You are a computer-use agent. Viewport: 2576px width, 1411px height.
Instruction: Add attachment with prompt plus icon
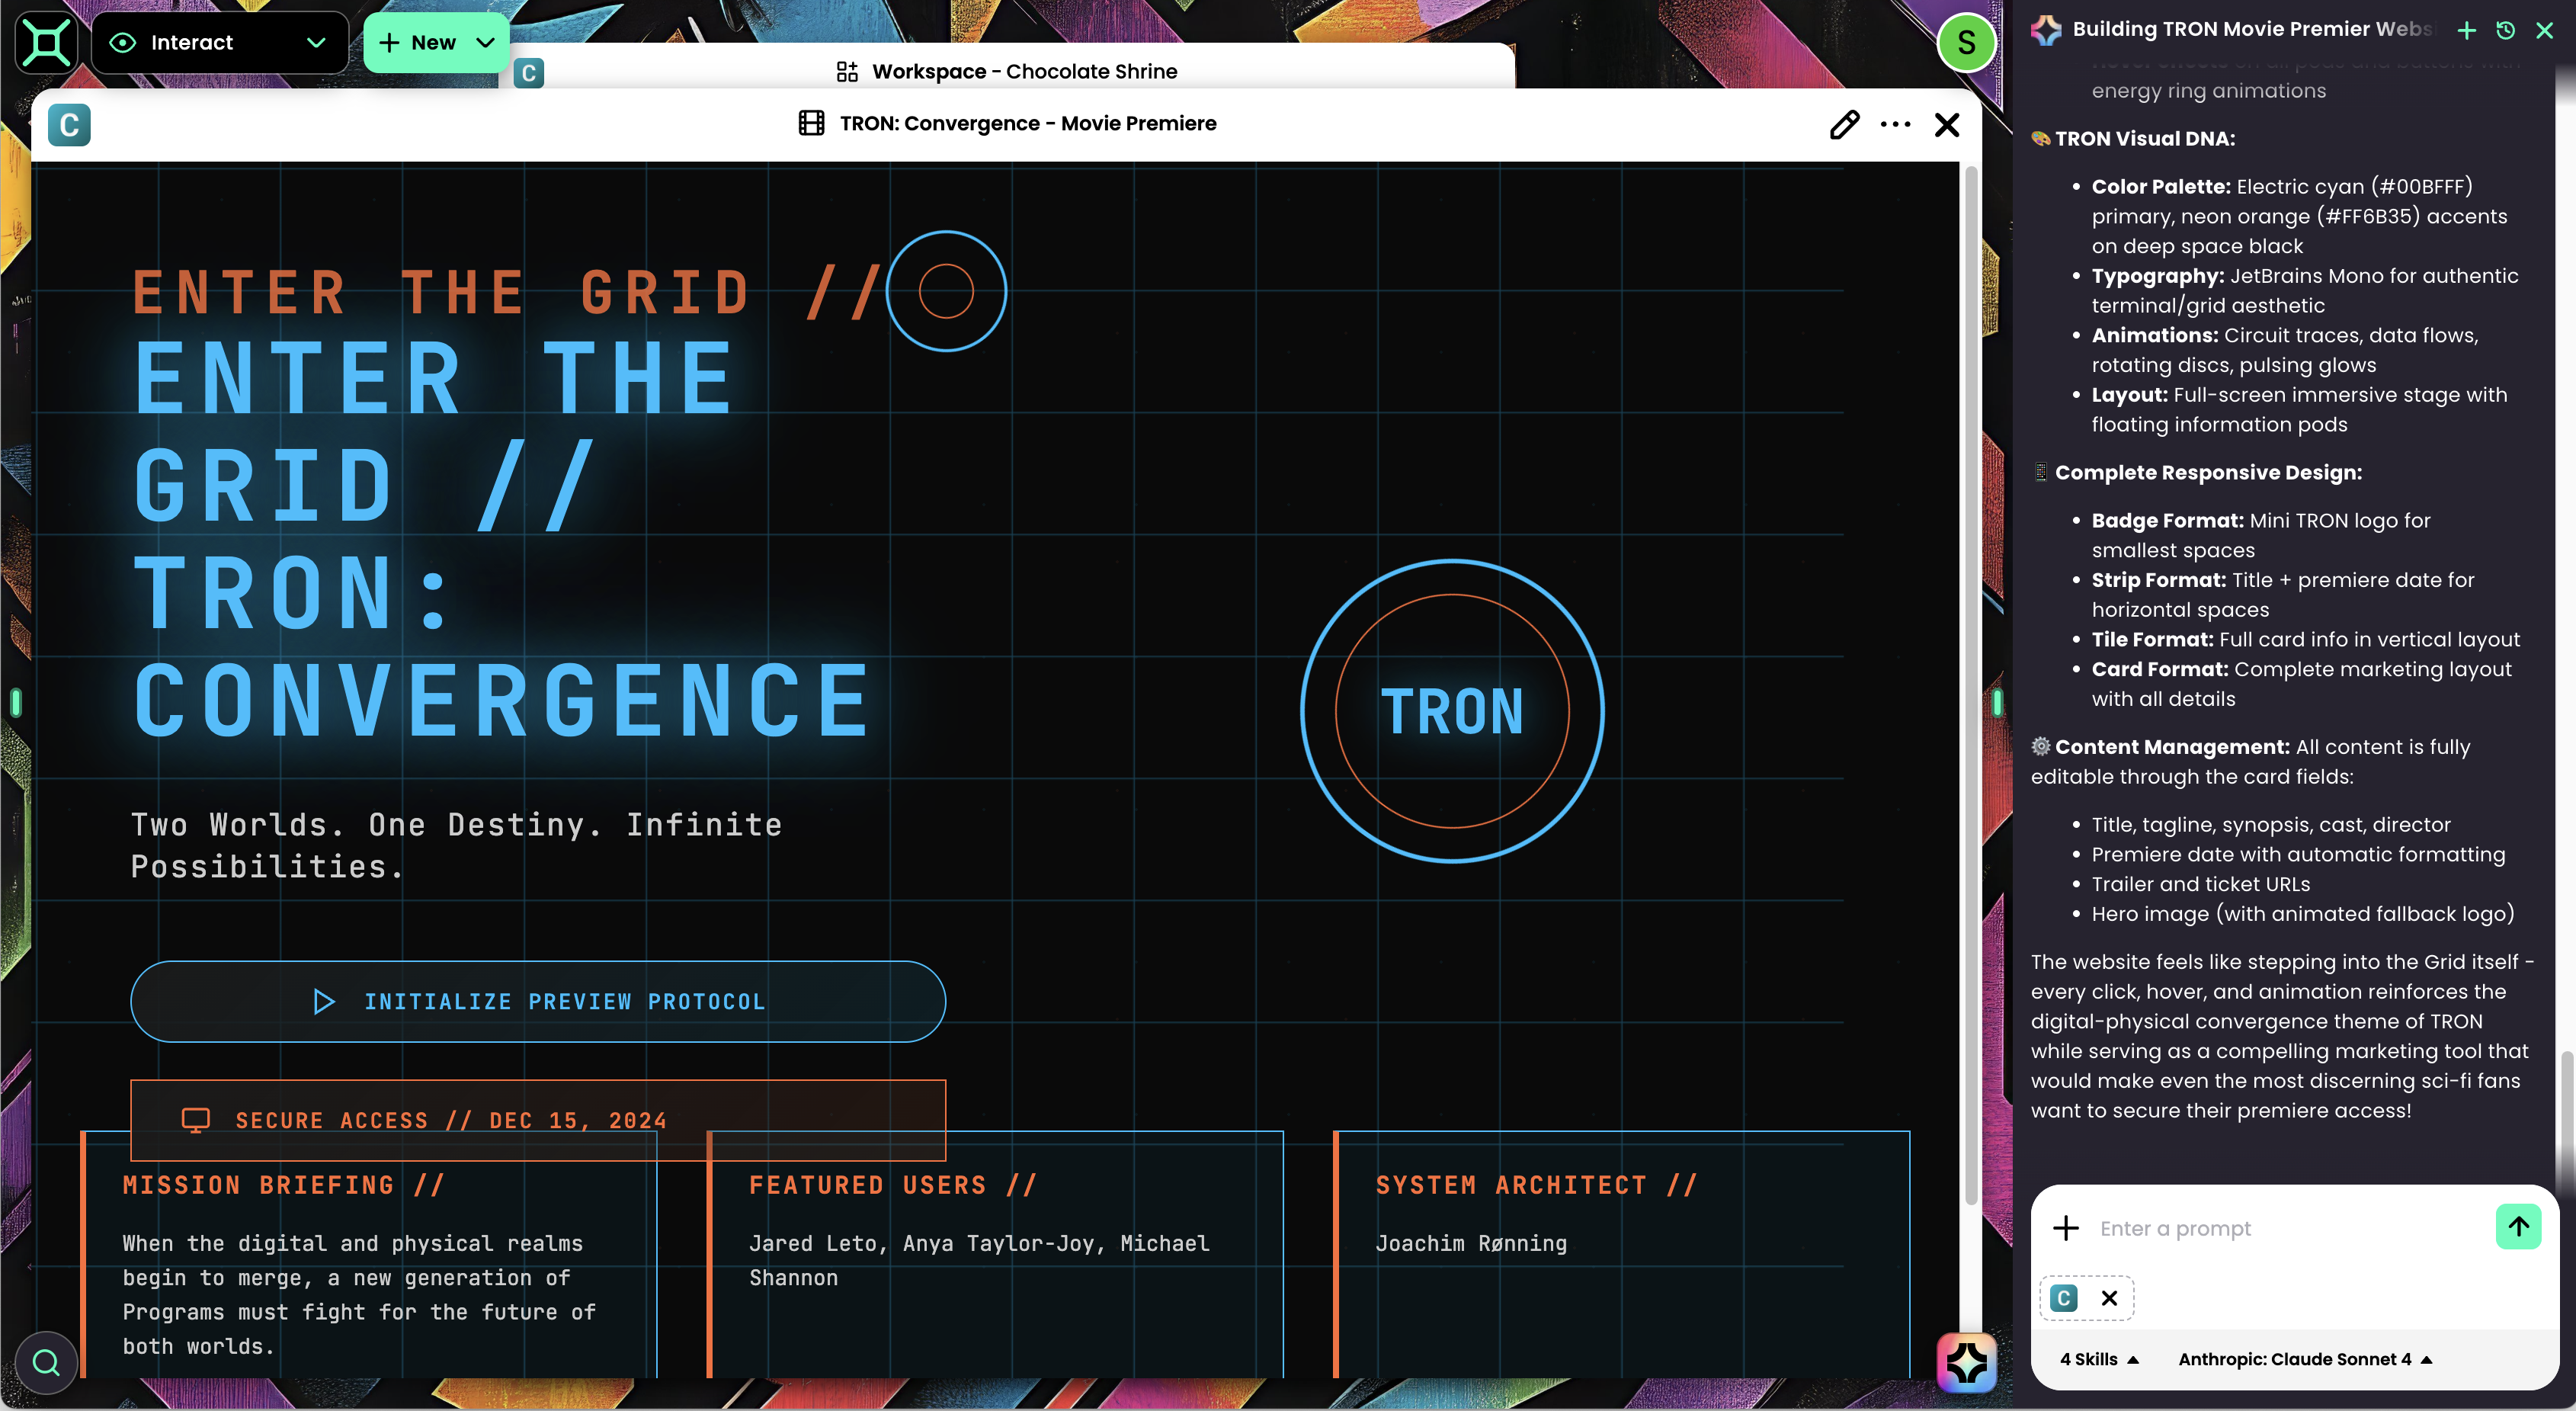pyautogui.click(x=2066, y=1228)
